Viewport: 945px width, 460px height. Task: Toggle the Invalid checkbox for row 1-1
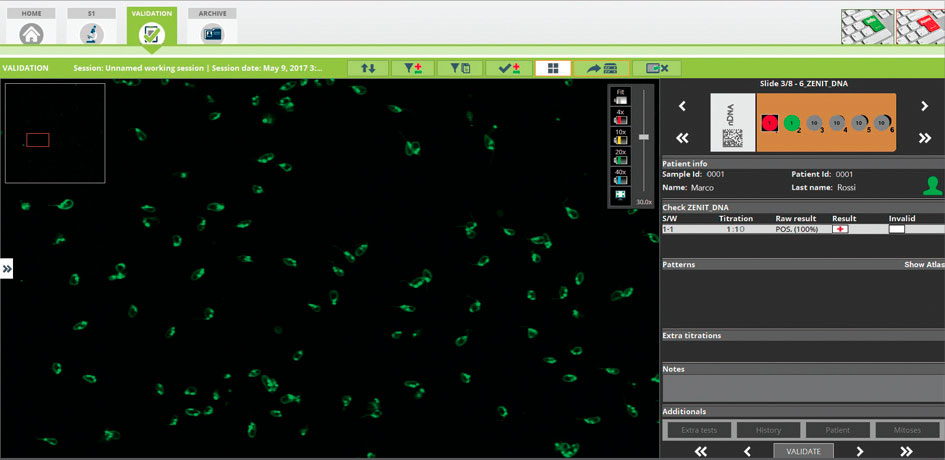point(897,229)
